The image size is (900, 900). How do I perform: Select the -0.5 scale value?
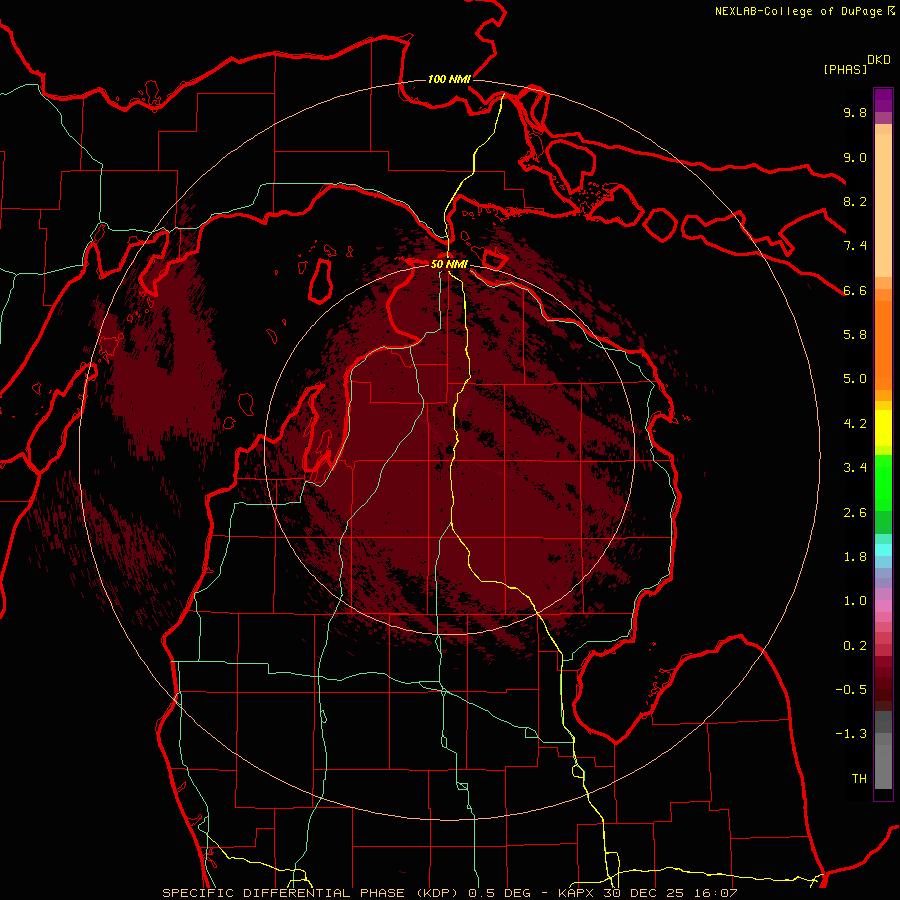851,690
